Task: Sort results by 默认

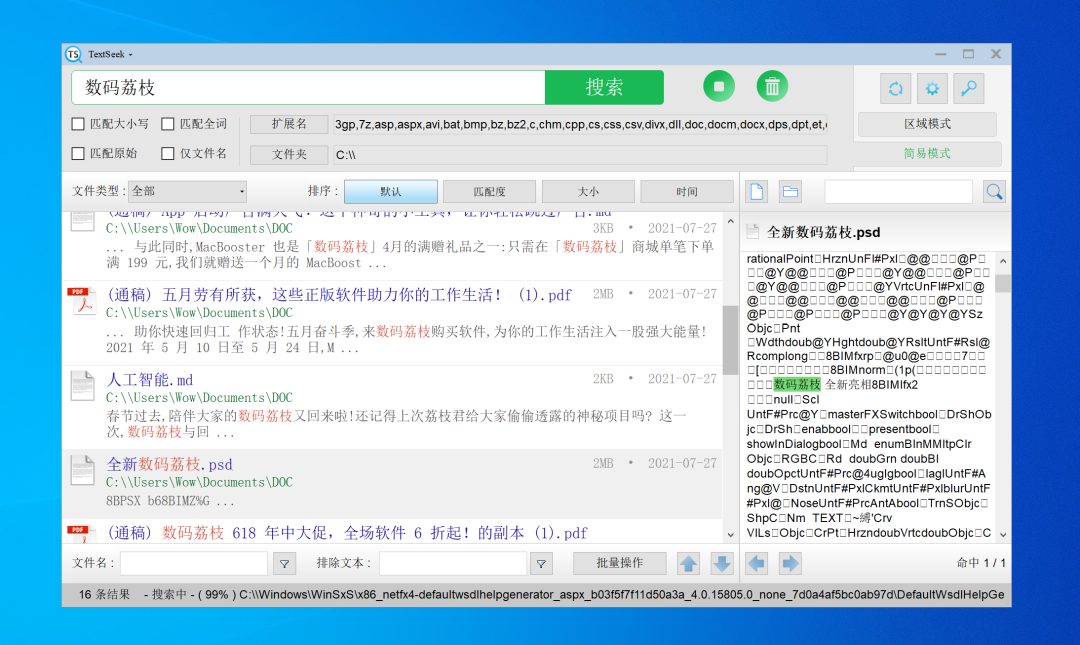Action: click(391, 192)
